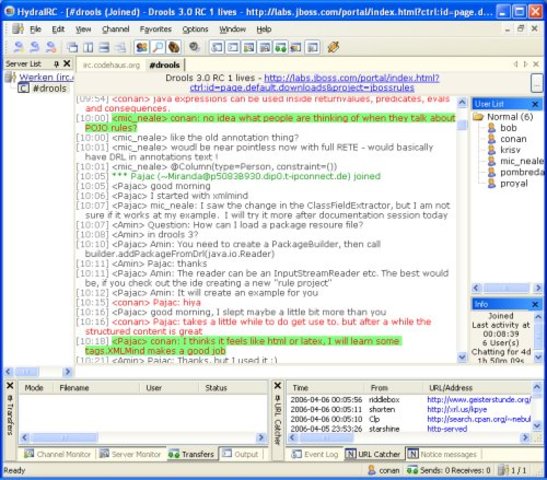Close the Info panel
The height and width of the screenshot is (480, 547).
[535, 305]
